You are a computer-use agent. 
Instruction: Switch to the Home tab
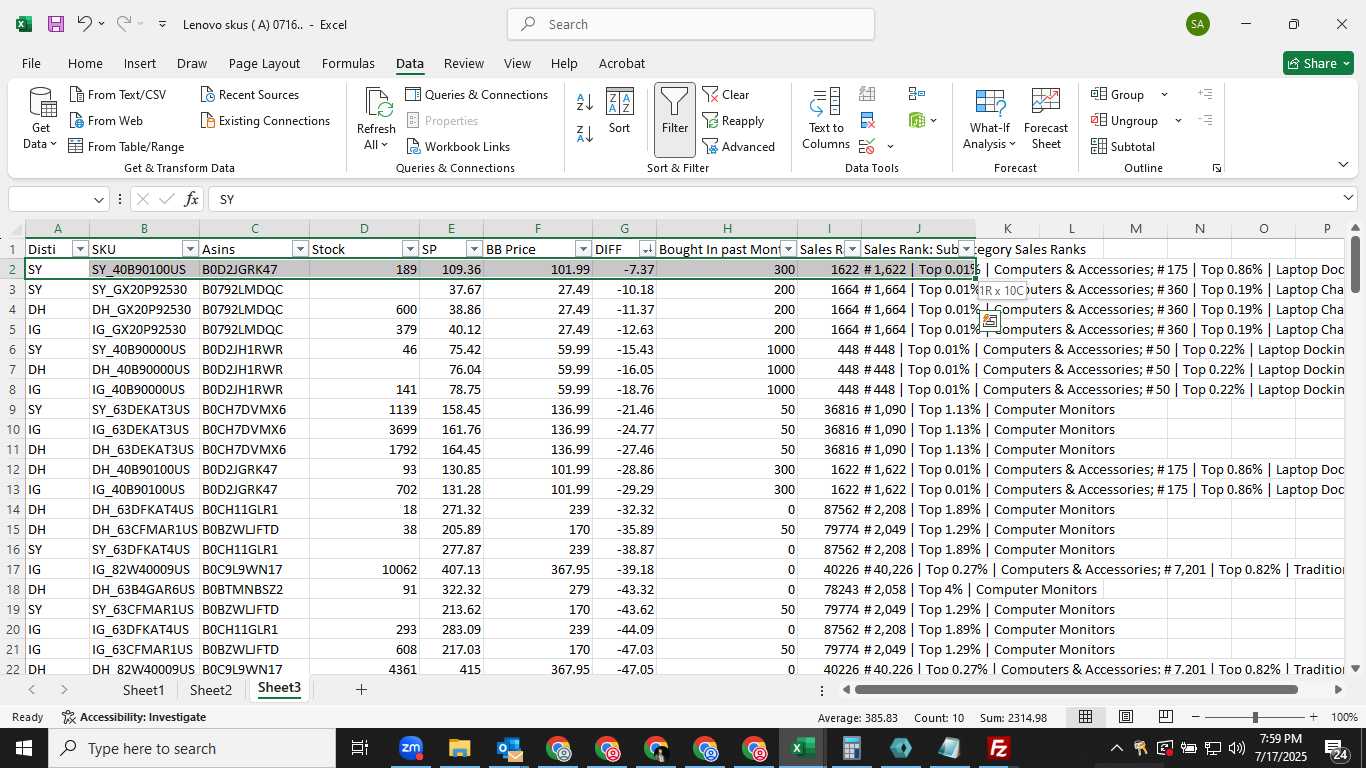point(85,63)
